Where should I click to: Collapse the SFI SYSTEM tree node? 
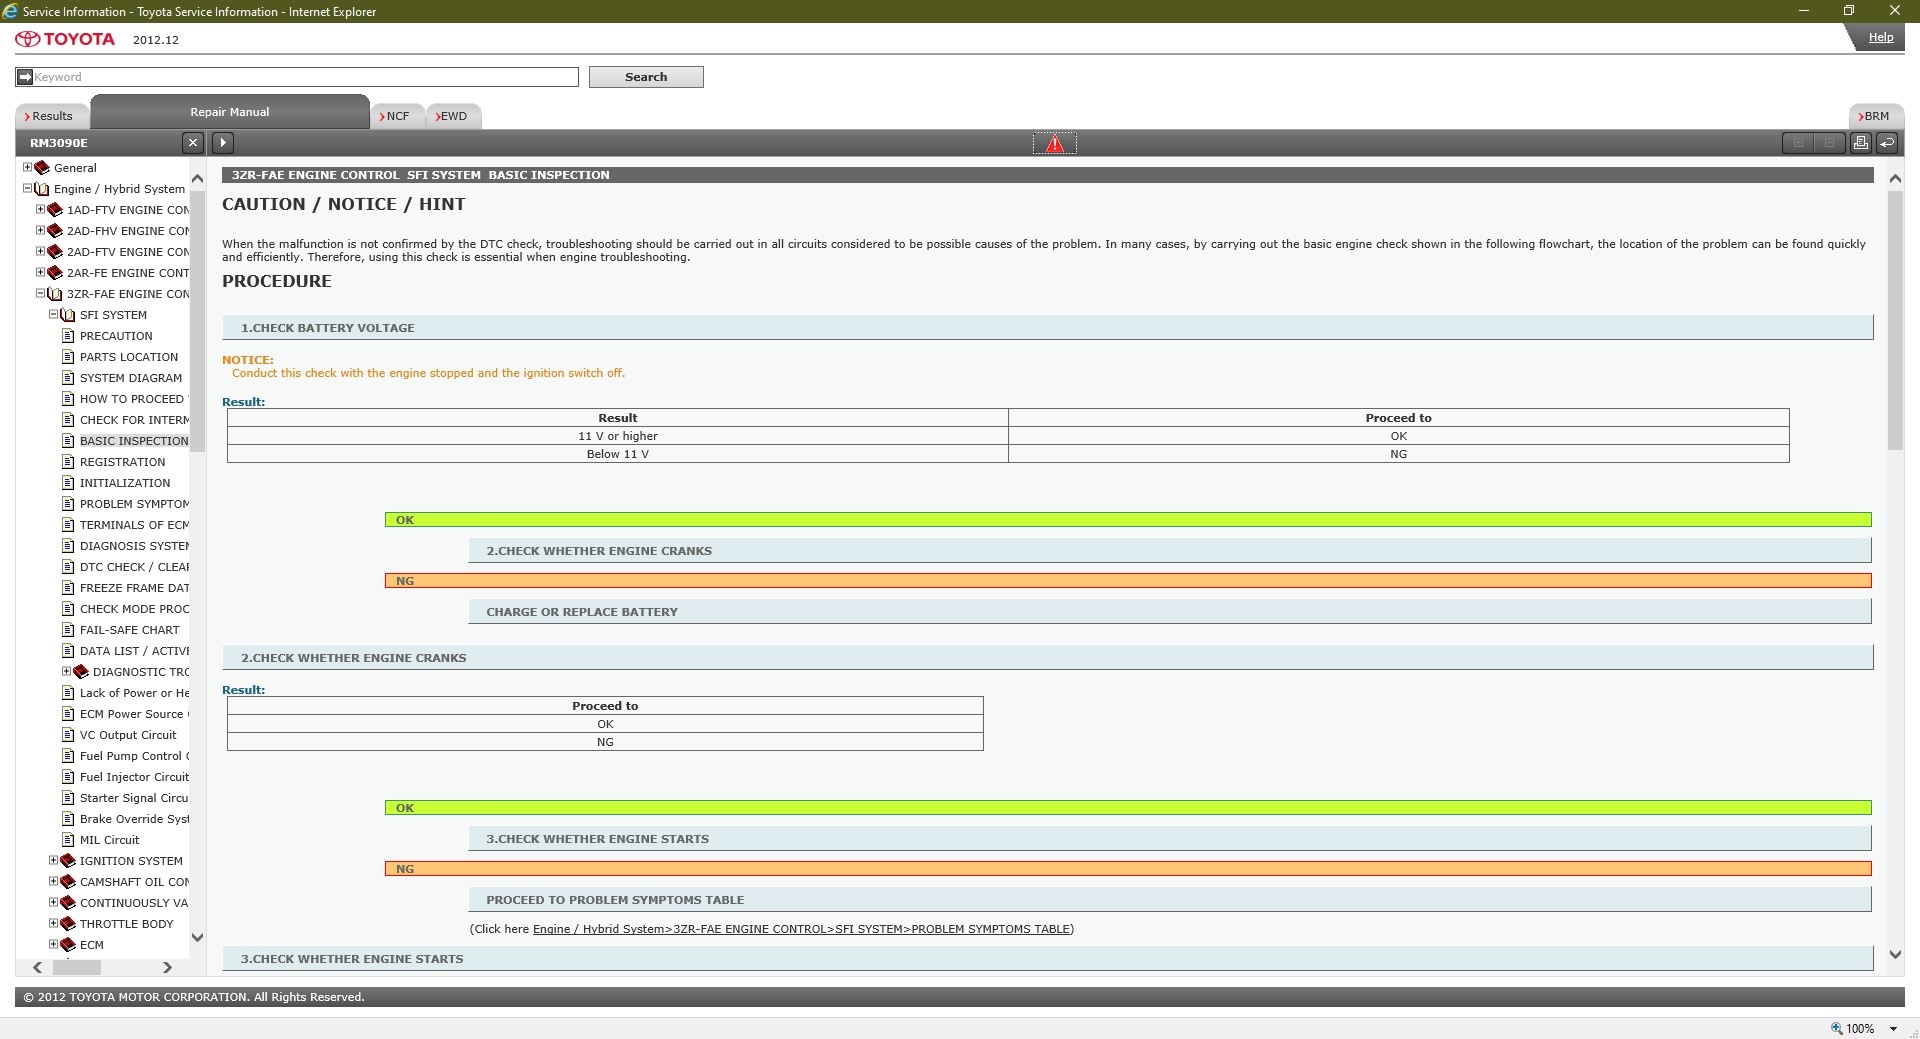[x=54, y=315]
